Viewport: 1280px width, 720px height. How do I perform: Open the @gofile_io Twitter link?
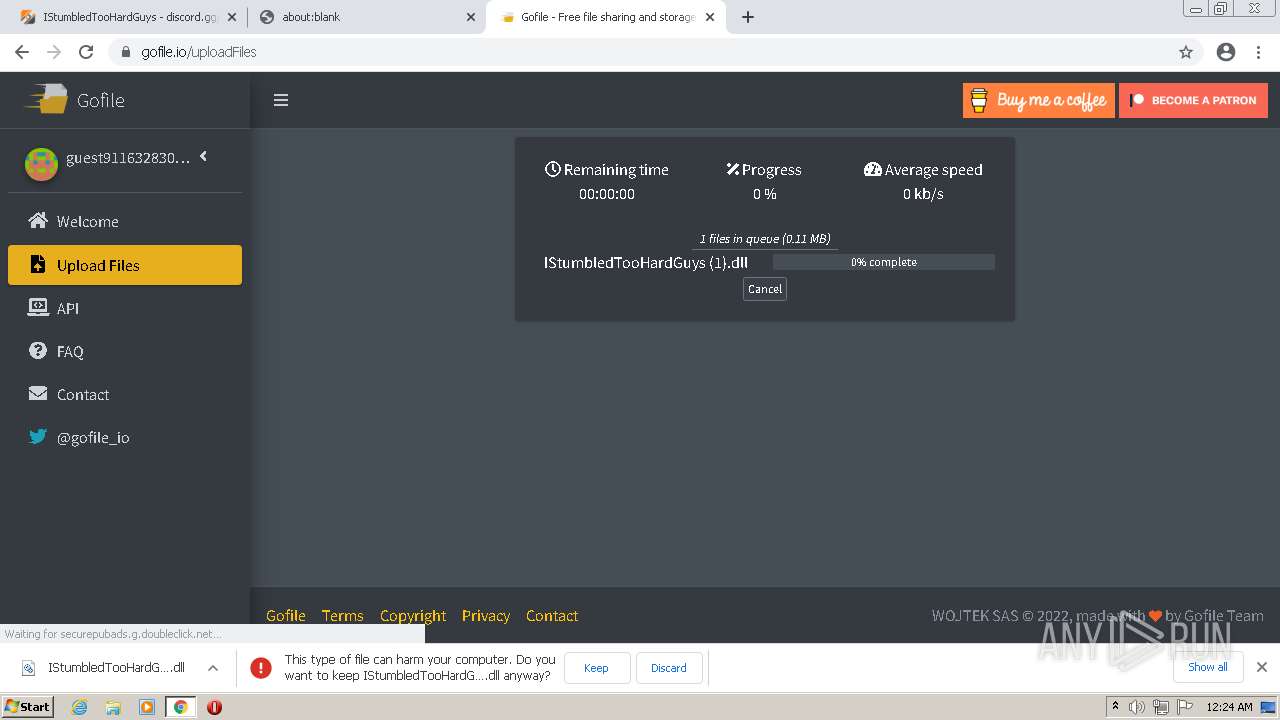point(125,437)
